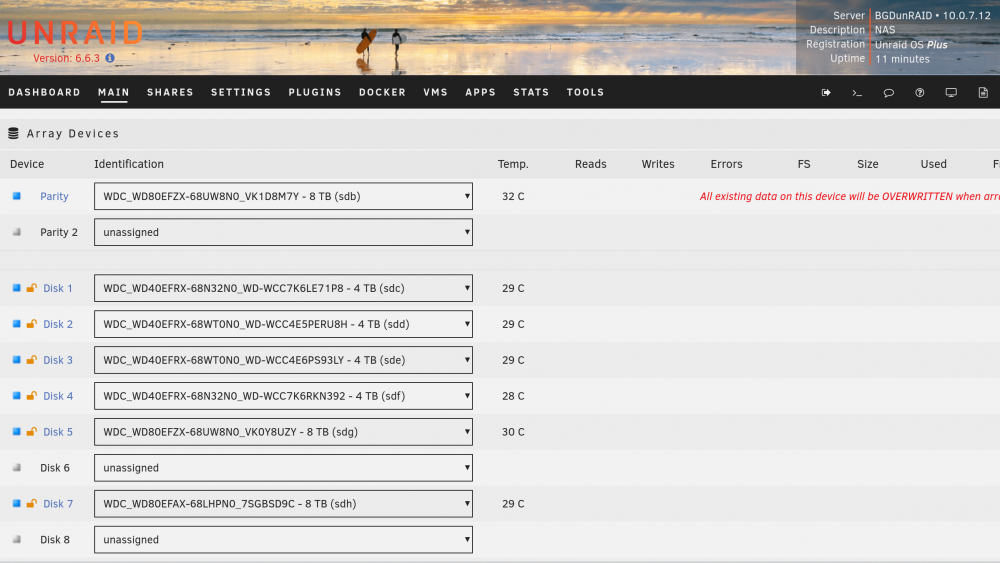Click the red OVERWRITTEN warning text
This screenshot has height=563, width=1000.
pyautogui.click(x=849, y=196)
